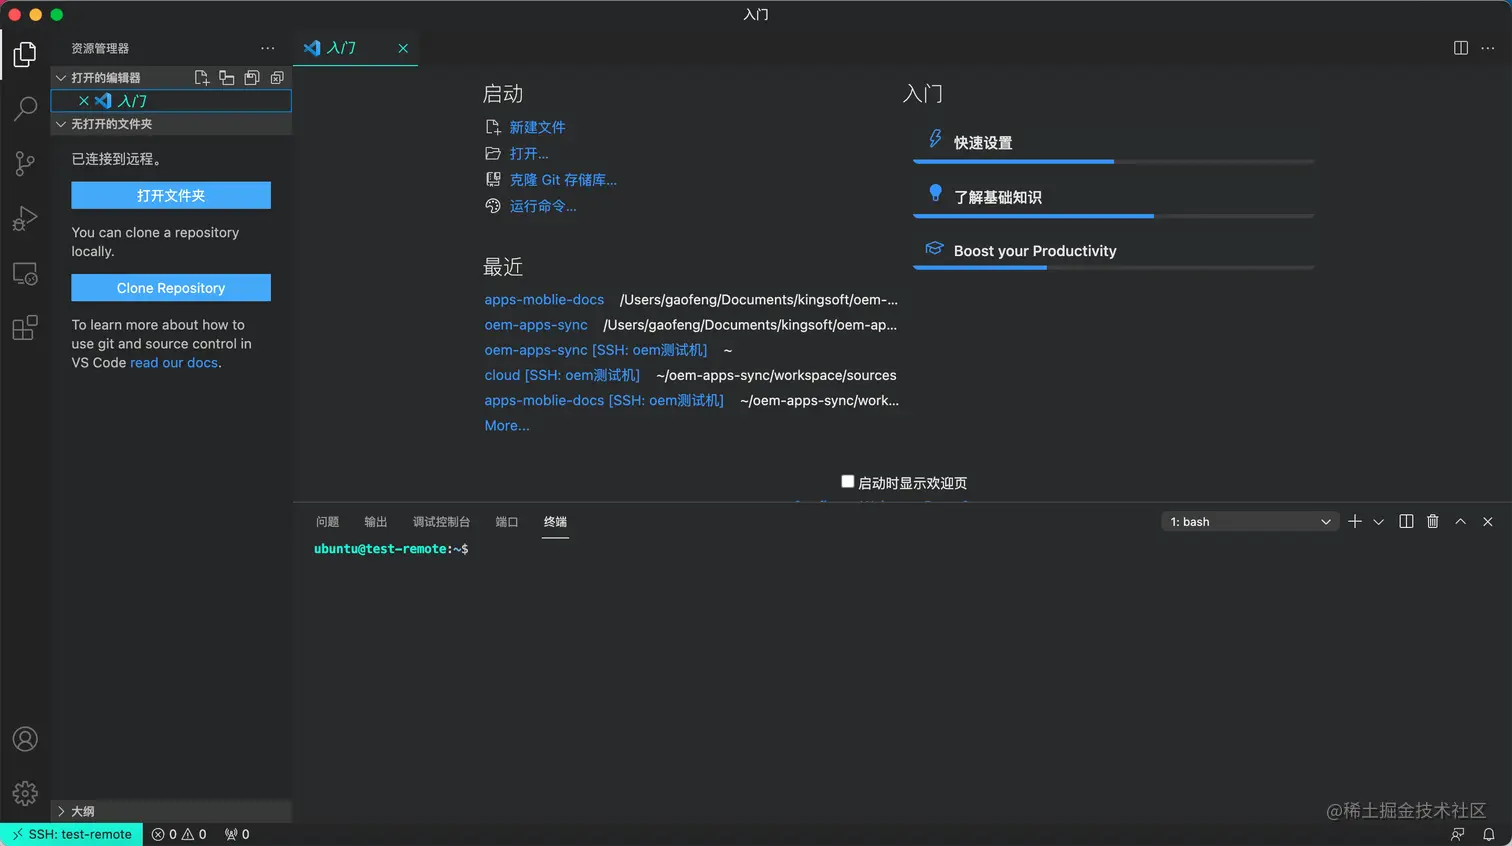This screenshot has width=1512, height=846.
Task: Select the 终端 panel tab
Action: point(555,522)
